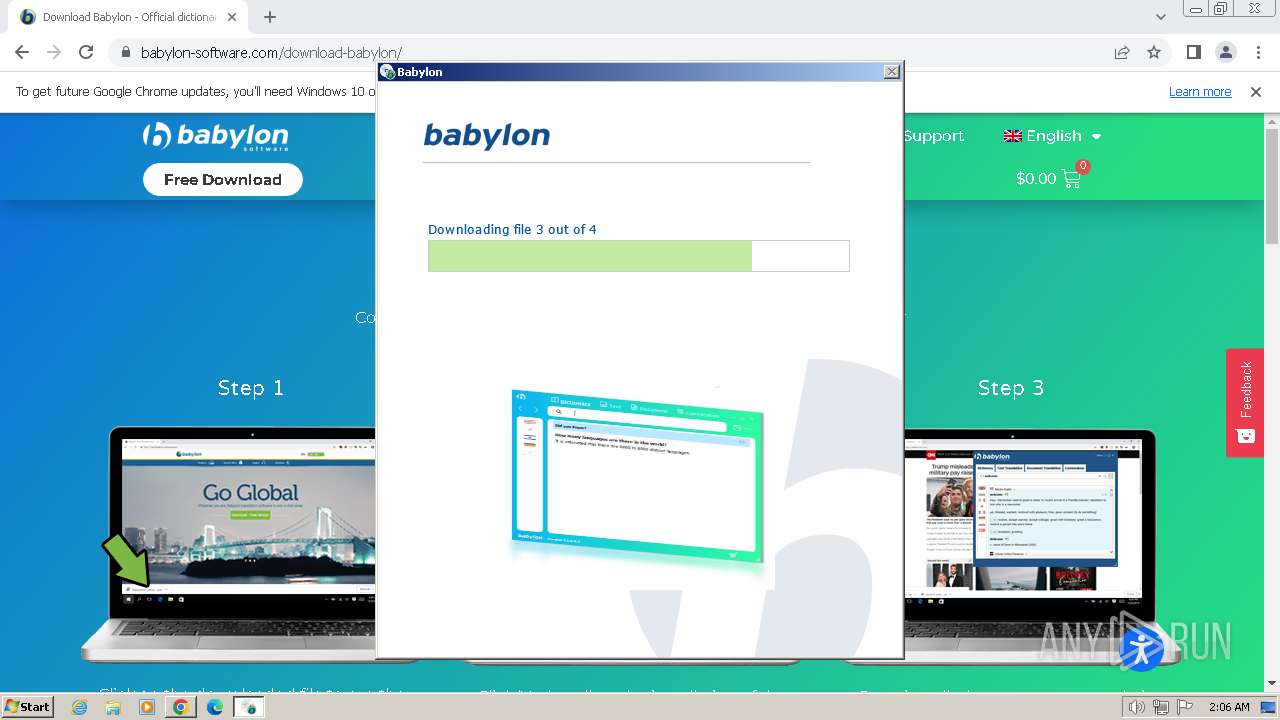Click the share page icon in address bar
Image resolution: width=1280 pixels, height=720 pixels.
(1122, 52)
